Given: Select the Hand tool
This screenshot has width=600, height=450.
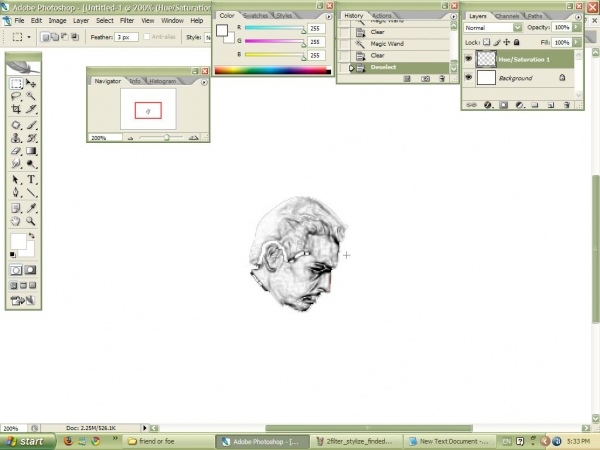Looking at the screenshot, I should click(16, 221).
